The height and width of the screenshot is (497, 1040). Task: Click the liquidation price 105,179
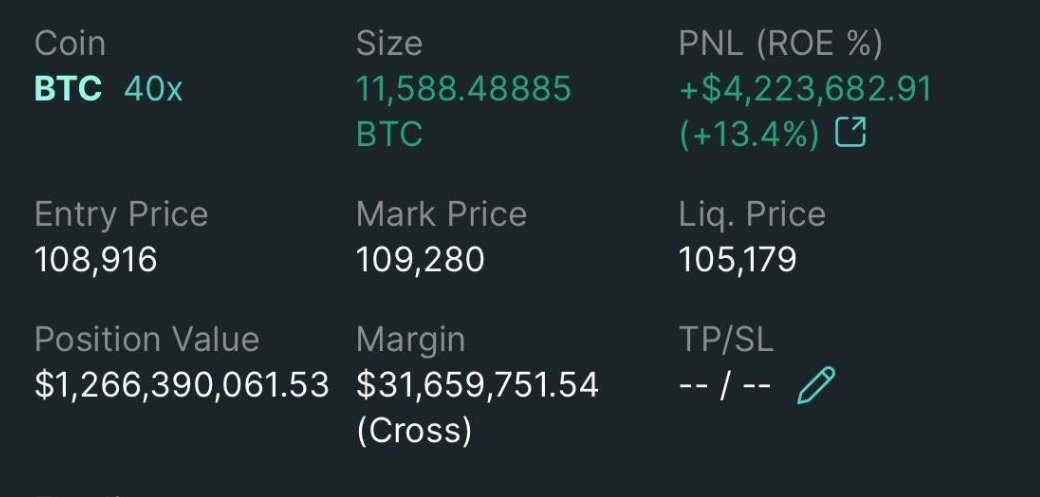(x=738, y=260)
